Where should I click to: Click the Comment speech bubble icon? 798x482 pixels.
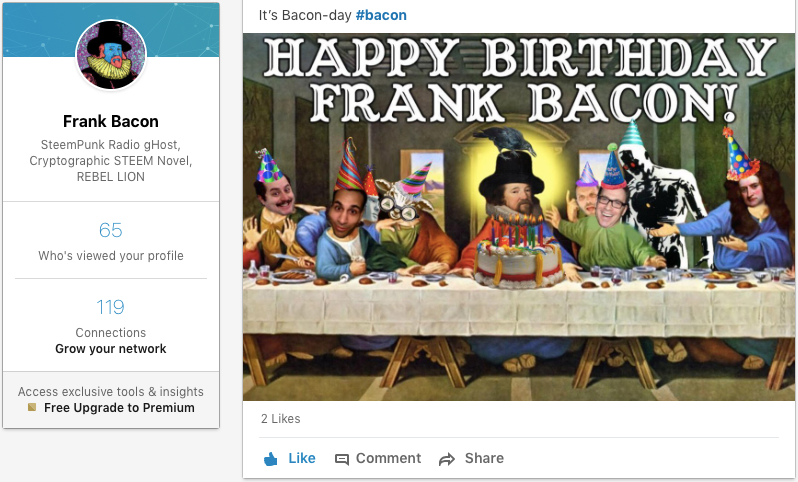pos(341,459)
